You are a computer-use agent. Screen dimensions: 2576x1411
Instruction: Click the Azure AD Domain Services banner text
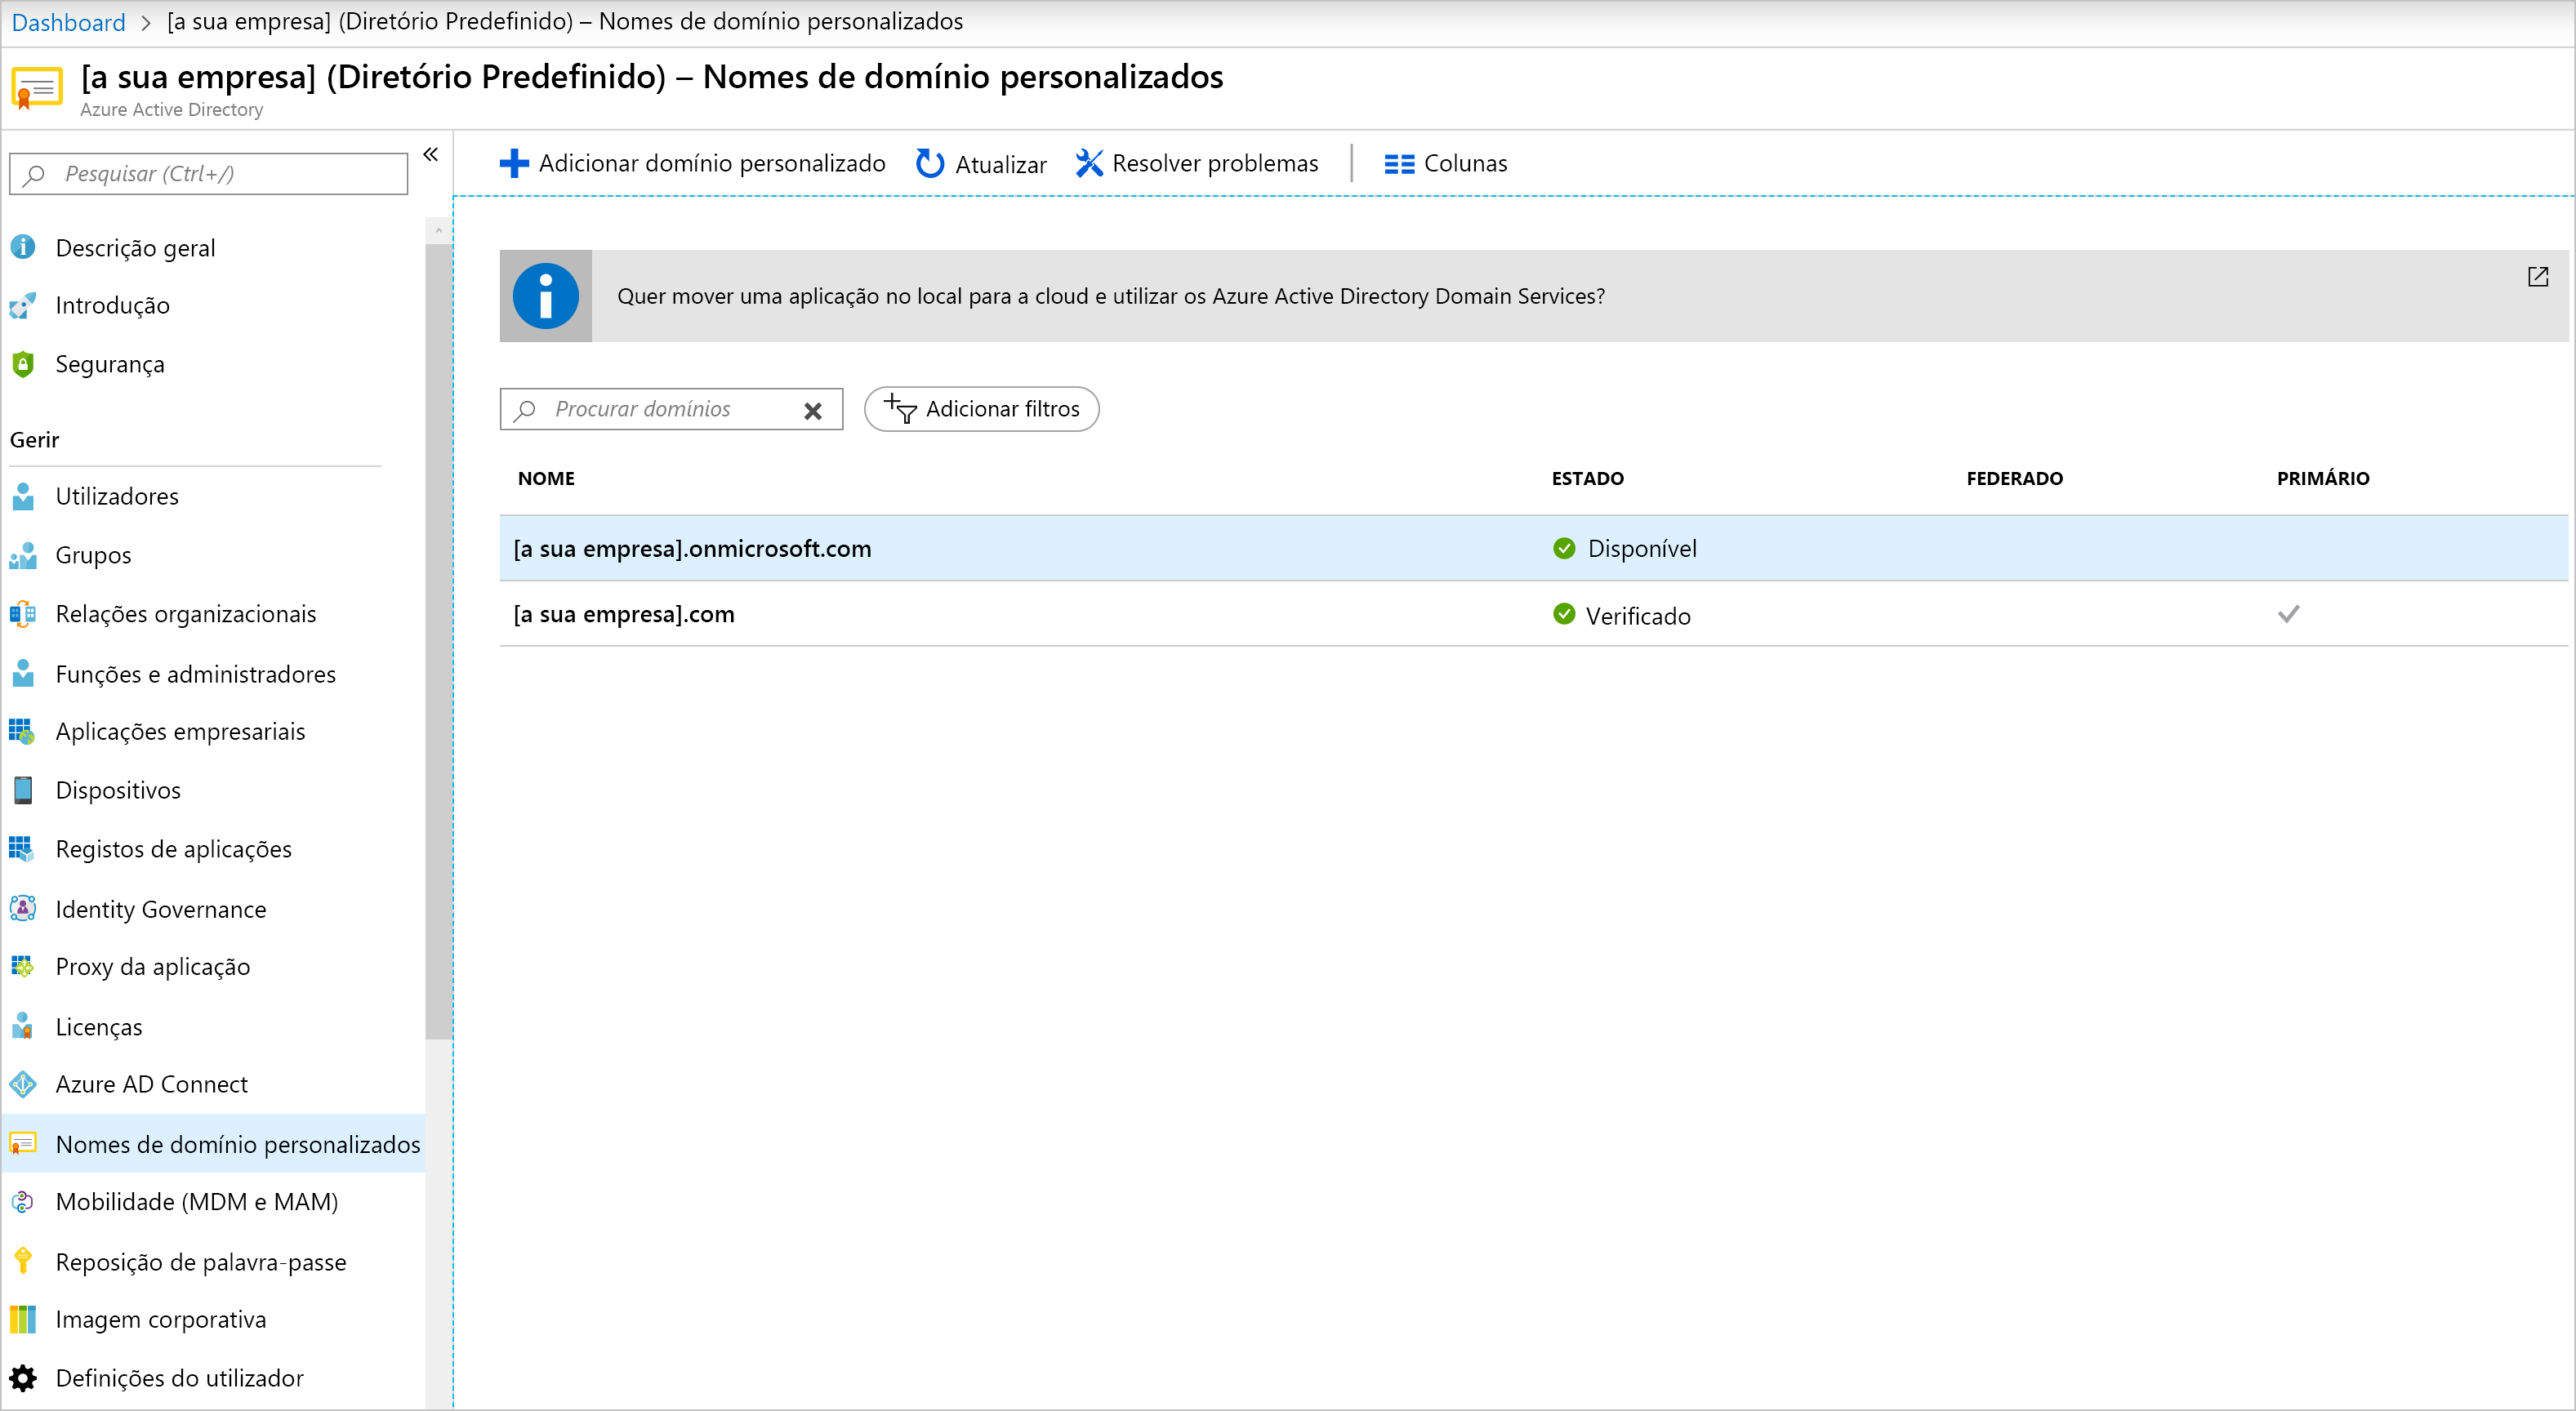(x=1110, y=296)
